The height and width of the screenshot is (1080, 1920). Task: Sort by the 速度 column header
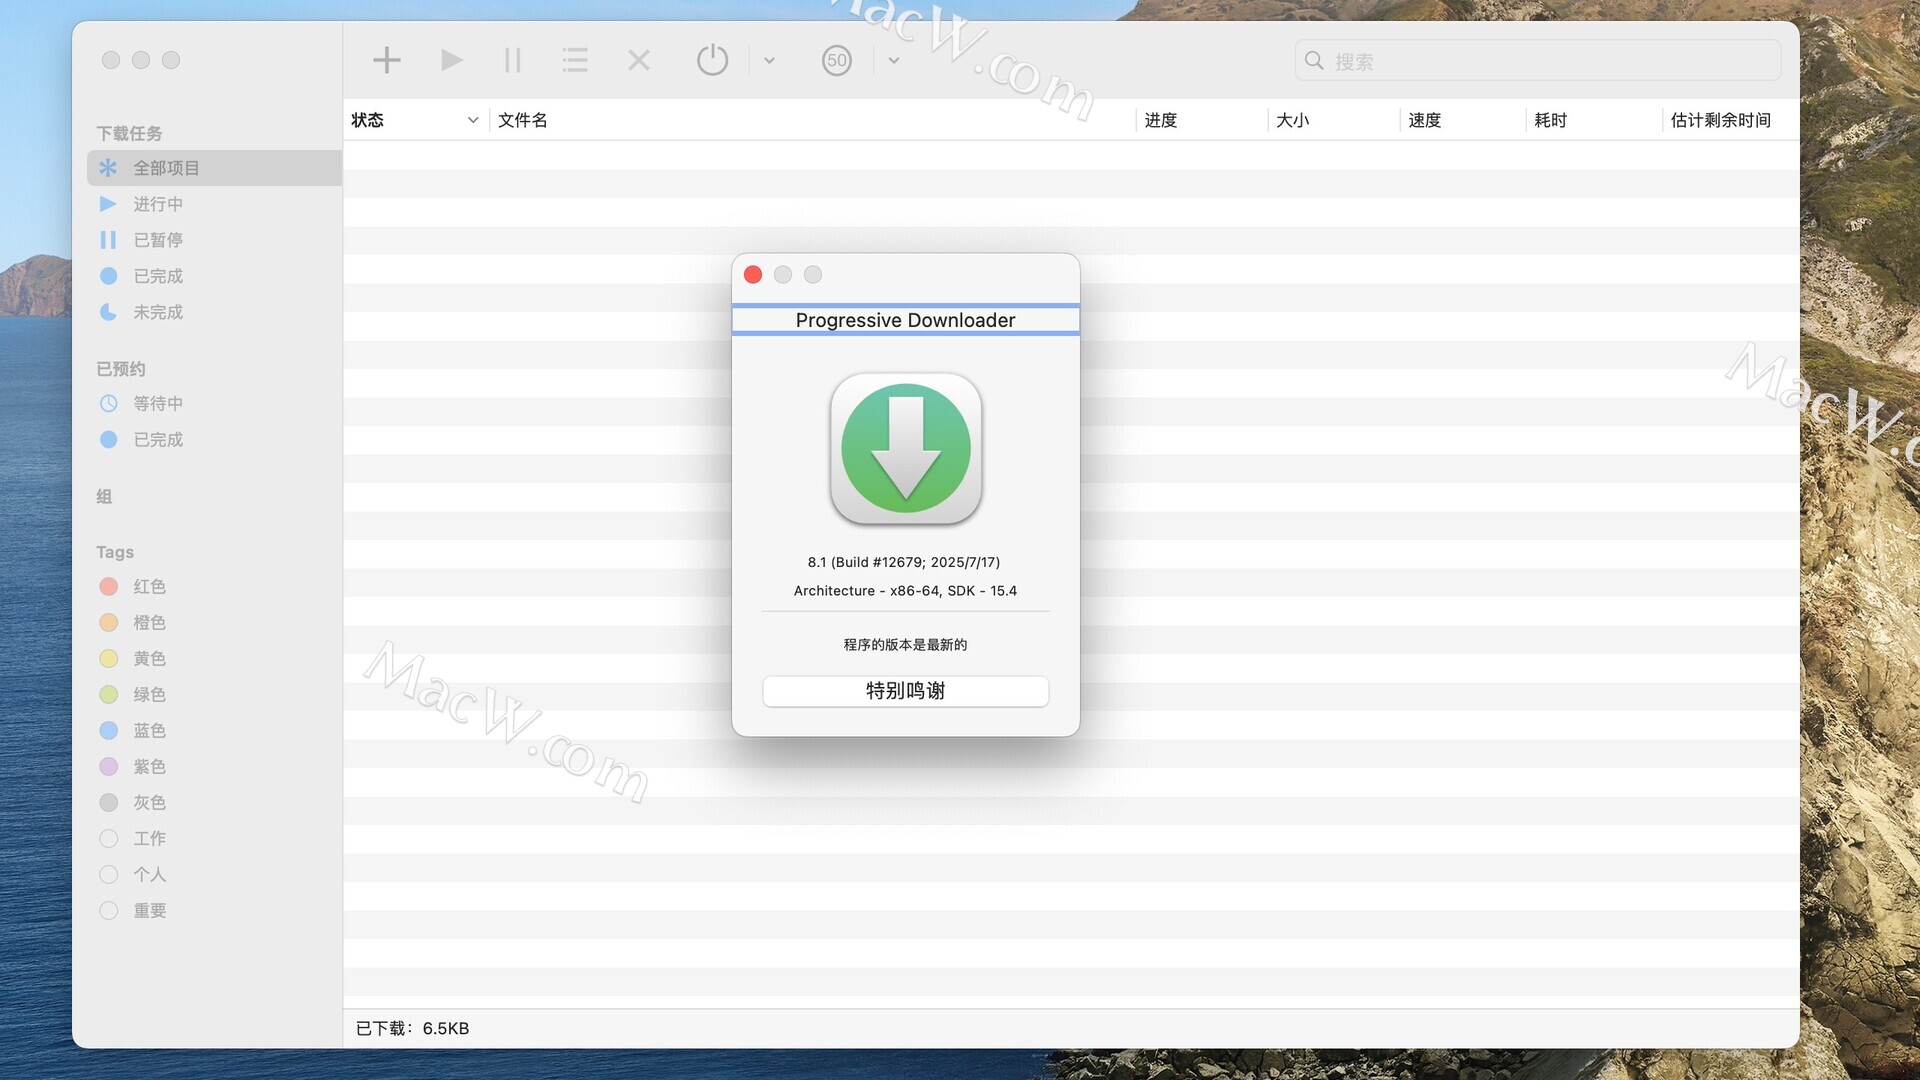1425,120
